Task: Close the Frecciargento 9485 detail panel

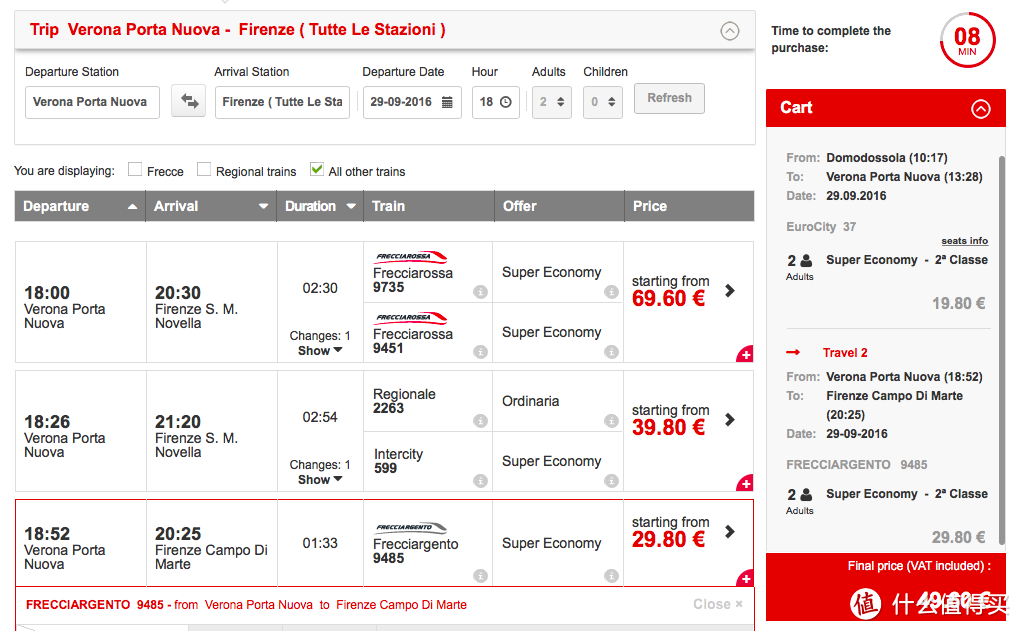Action: point(718,604)
